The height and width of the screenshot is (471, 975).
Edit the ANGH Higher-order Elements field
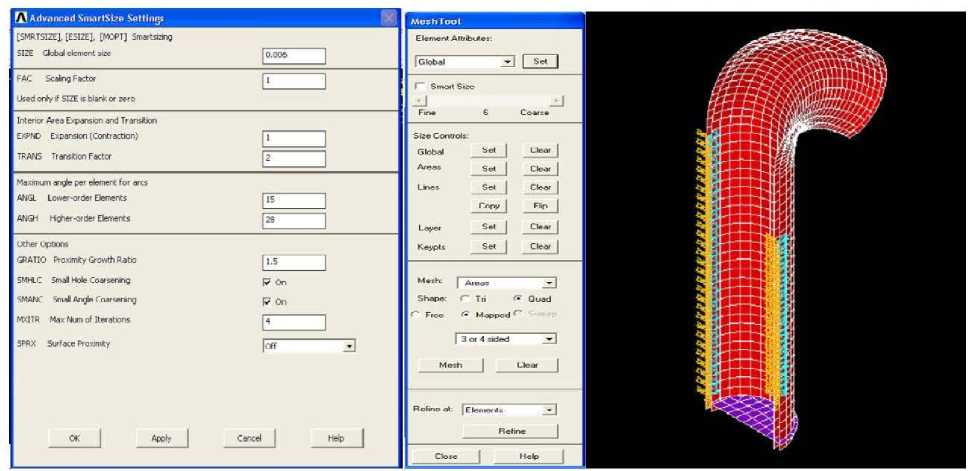pyautogui.click(x=294, y=221)
